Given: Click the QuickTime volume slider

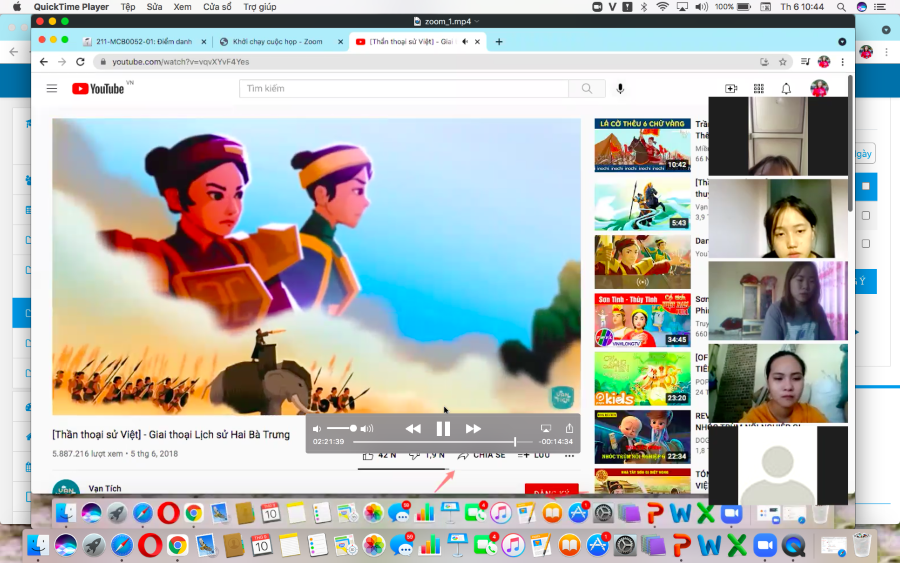Looking at the screenshot, I should point(342,429).
